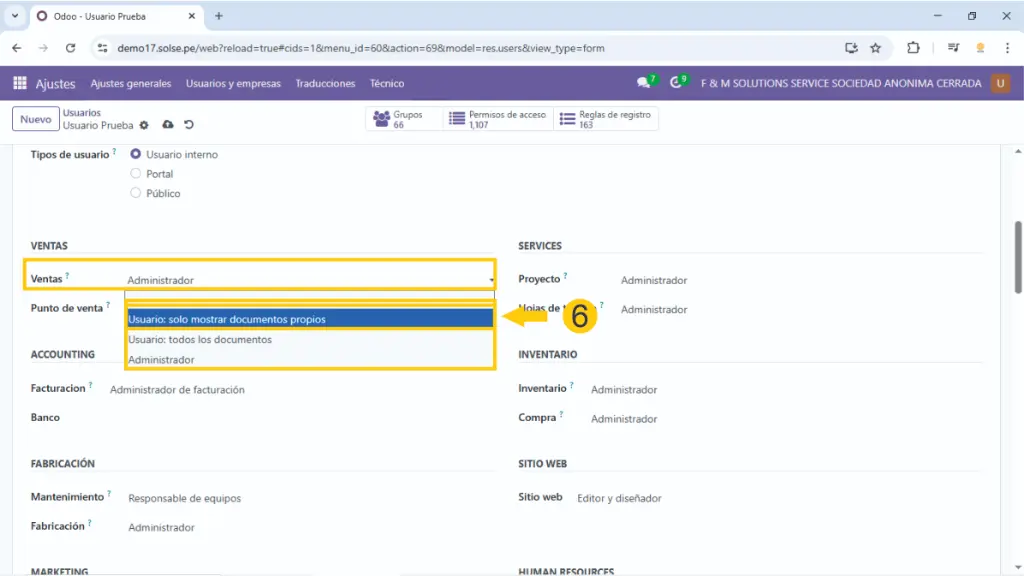Open the Permisos de acceso stat button
The height and width of the screenshot is (576, 1024).
point(498,119)
